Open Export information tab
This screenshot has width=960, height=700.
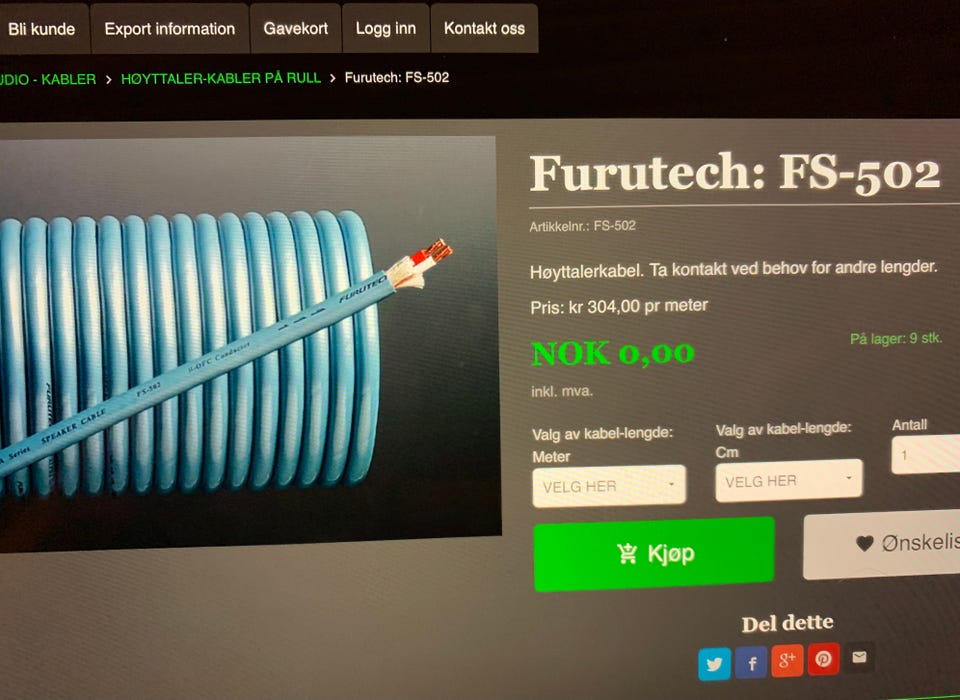click(170, 29)
